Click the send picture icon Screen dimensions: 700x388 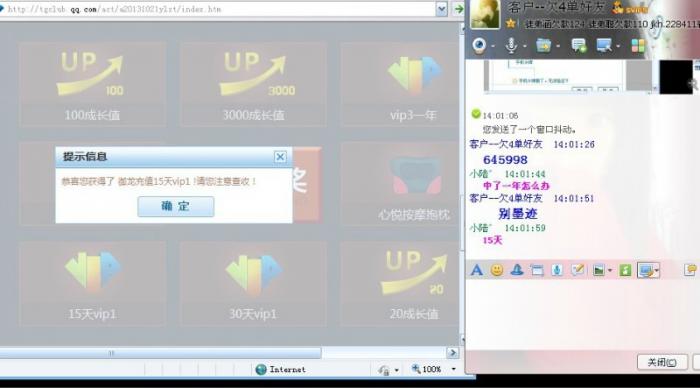[x=598, y=270]
